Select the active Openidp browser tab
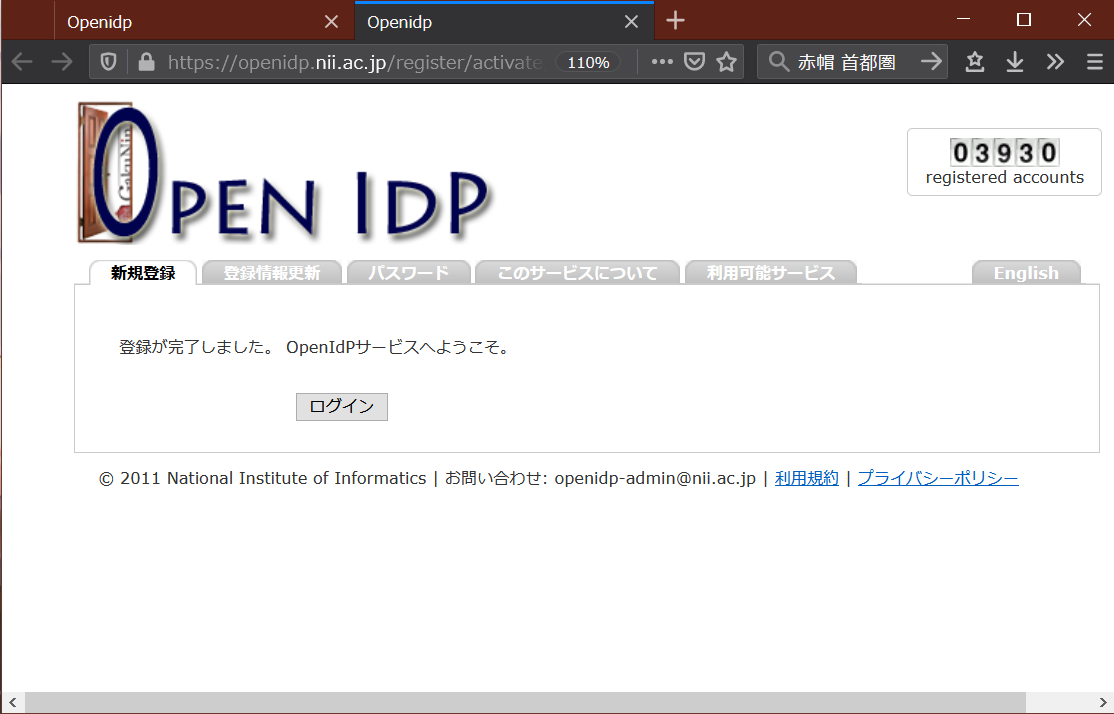The image size is (1114, 714). tap(504, 21)
